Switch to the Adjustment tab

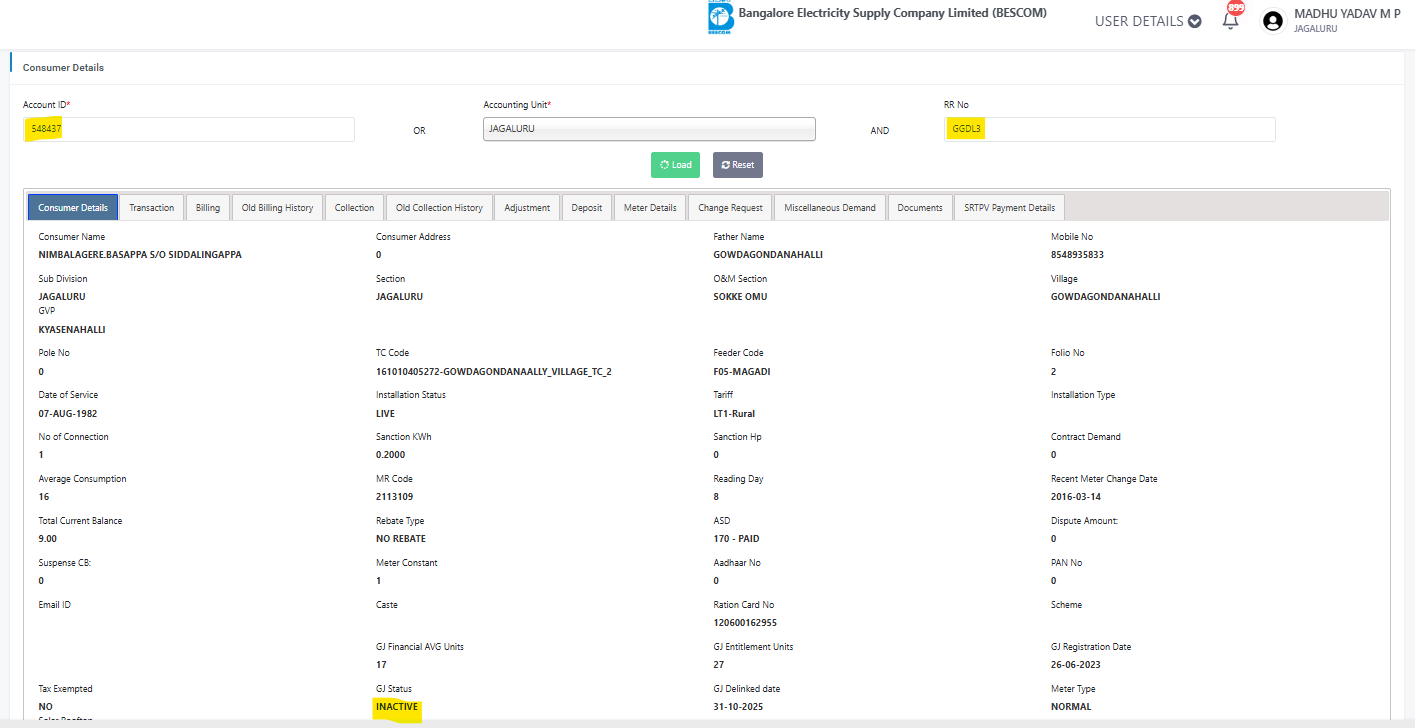527,208
